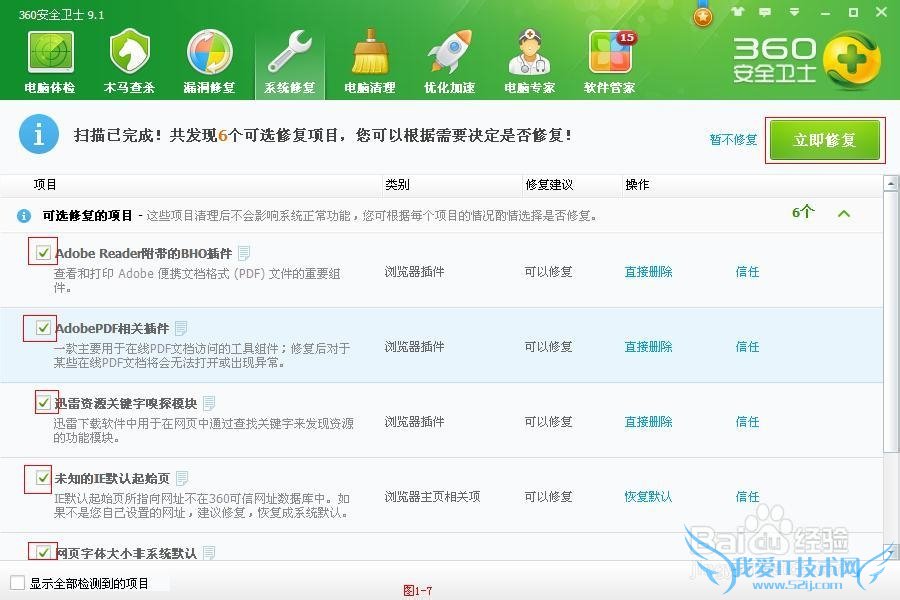This screenshot has width=900, height=600.
Task: Click the 操作 column header
Action: pos(637,184)
